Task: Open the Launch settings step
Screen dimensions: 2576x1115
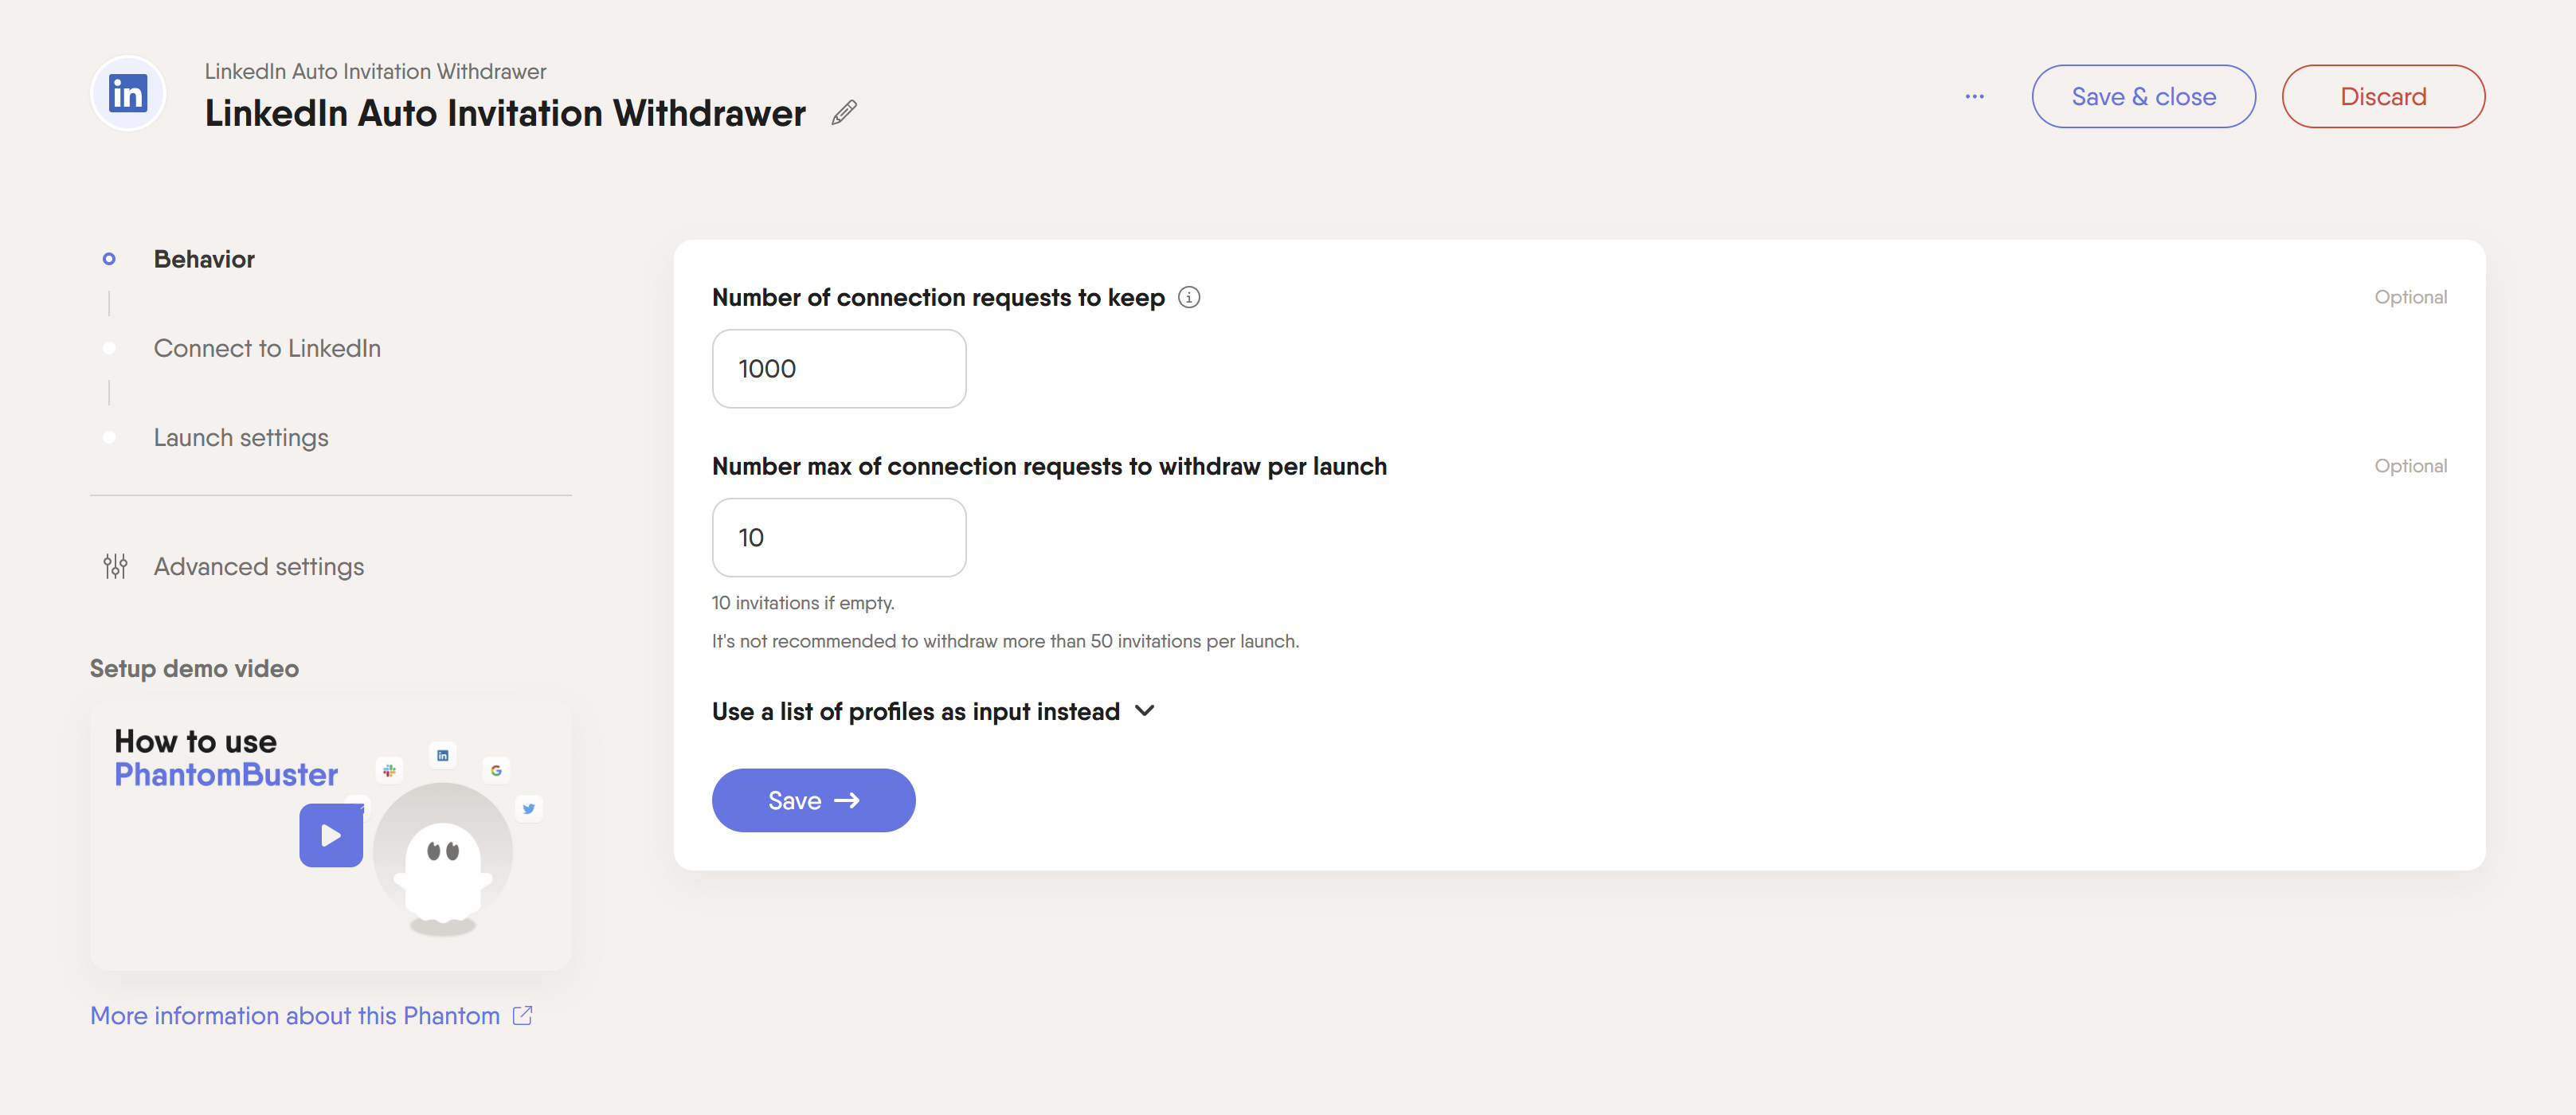Action: tap(241, 437)
